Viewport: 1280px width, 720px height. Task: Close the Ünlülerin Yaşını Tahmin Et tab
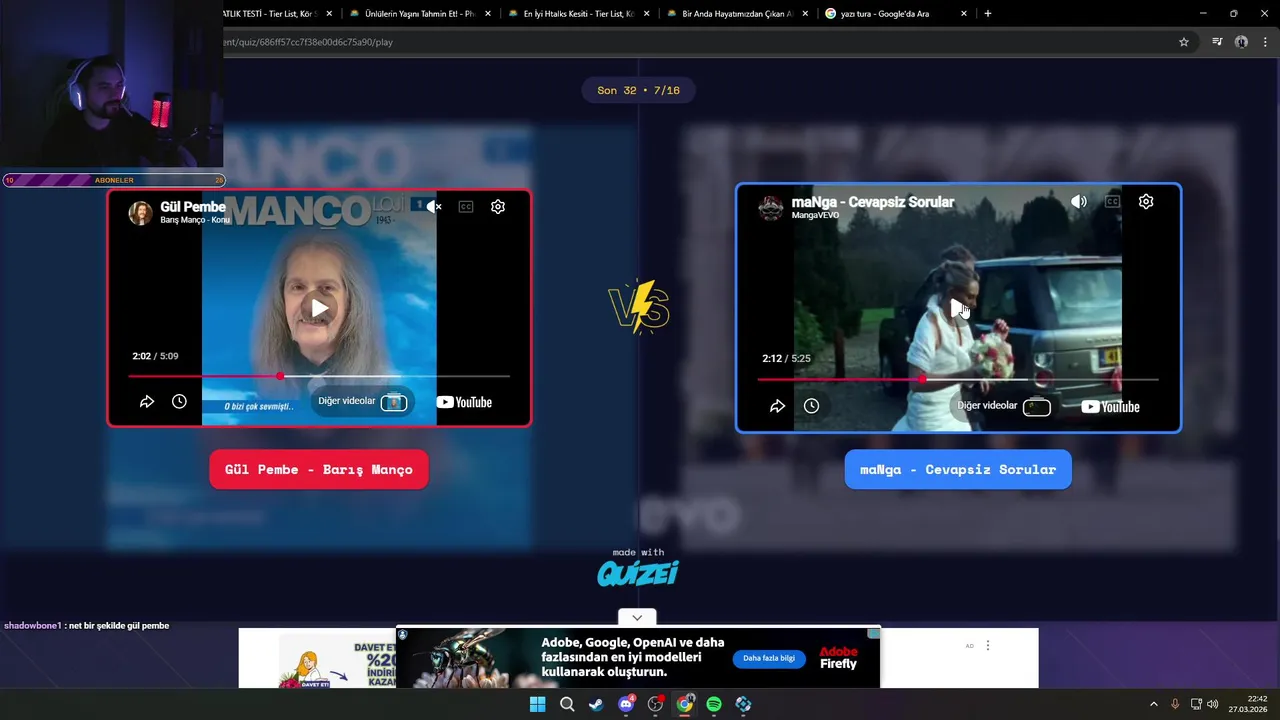488,14
